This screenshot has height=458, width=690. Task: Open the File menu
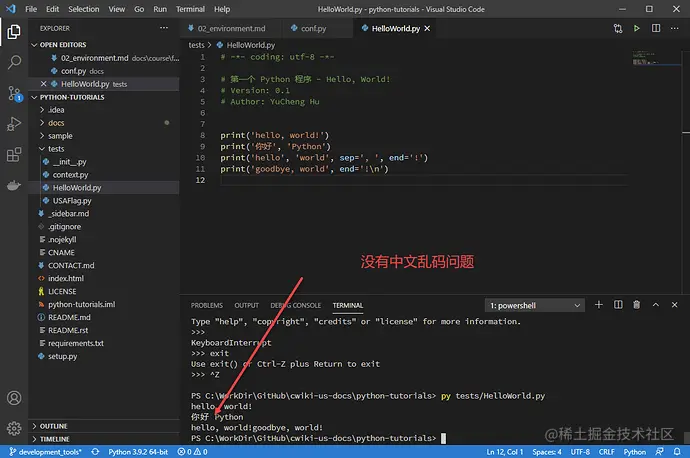pyautogui.click(x=31, y=9)
